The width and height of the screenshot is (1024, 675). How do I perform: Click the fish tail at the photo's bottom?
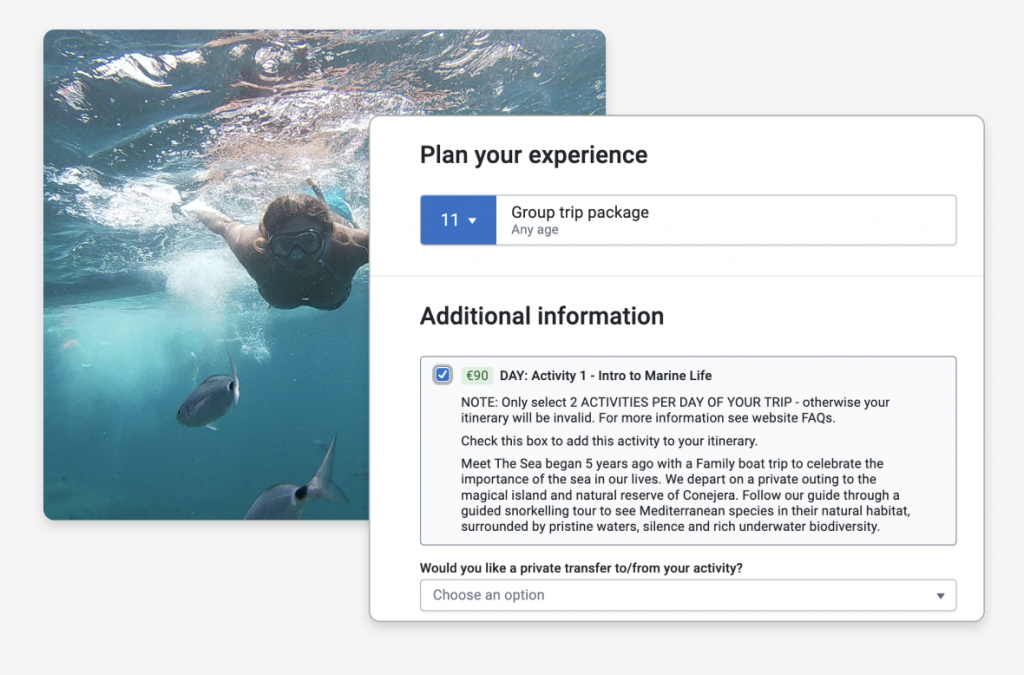coord(326,477)
